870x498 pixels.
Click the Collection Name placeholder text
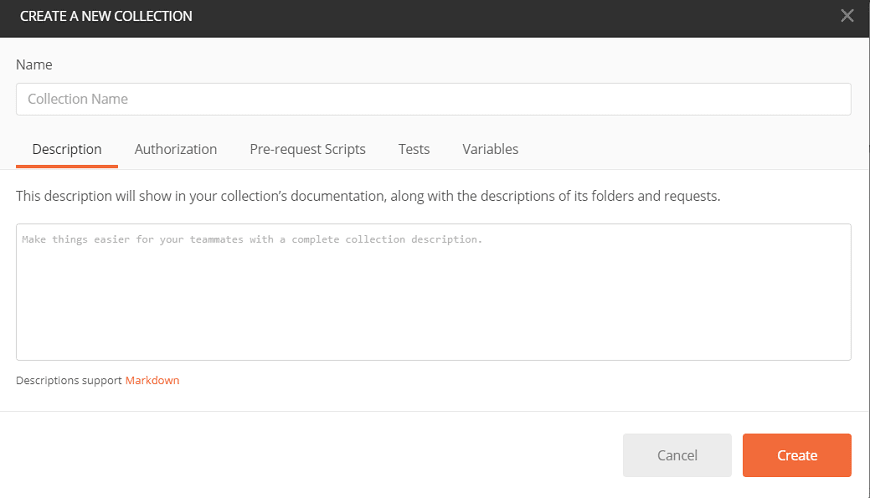(x=78, y=99)
